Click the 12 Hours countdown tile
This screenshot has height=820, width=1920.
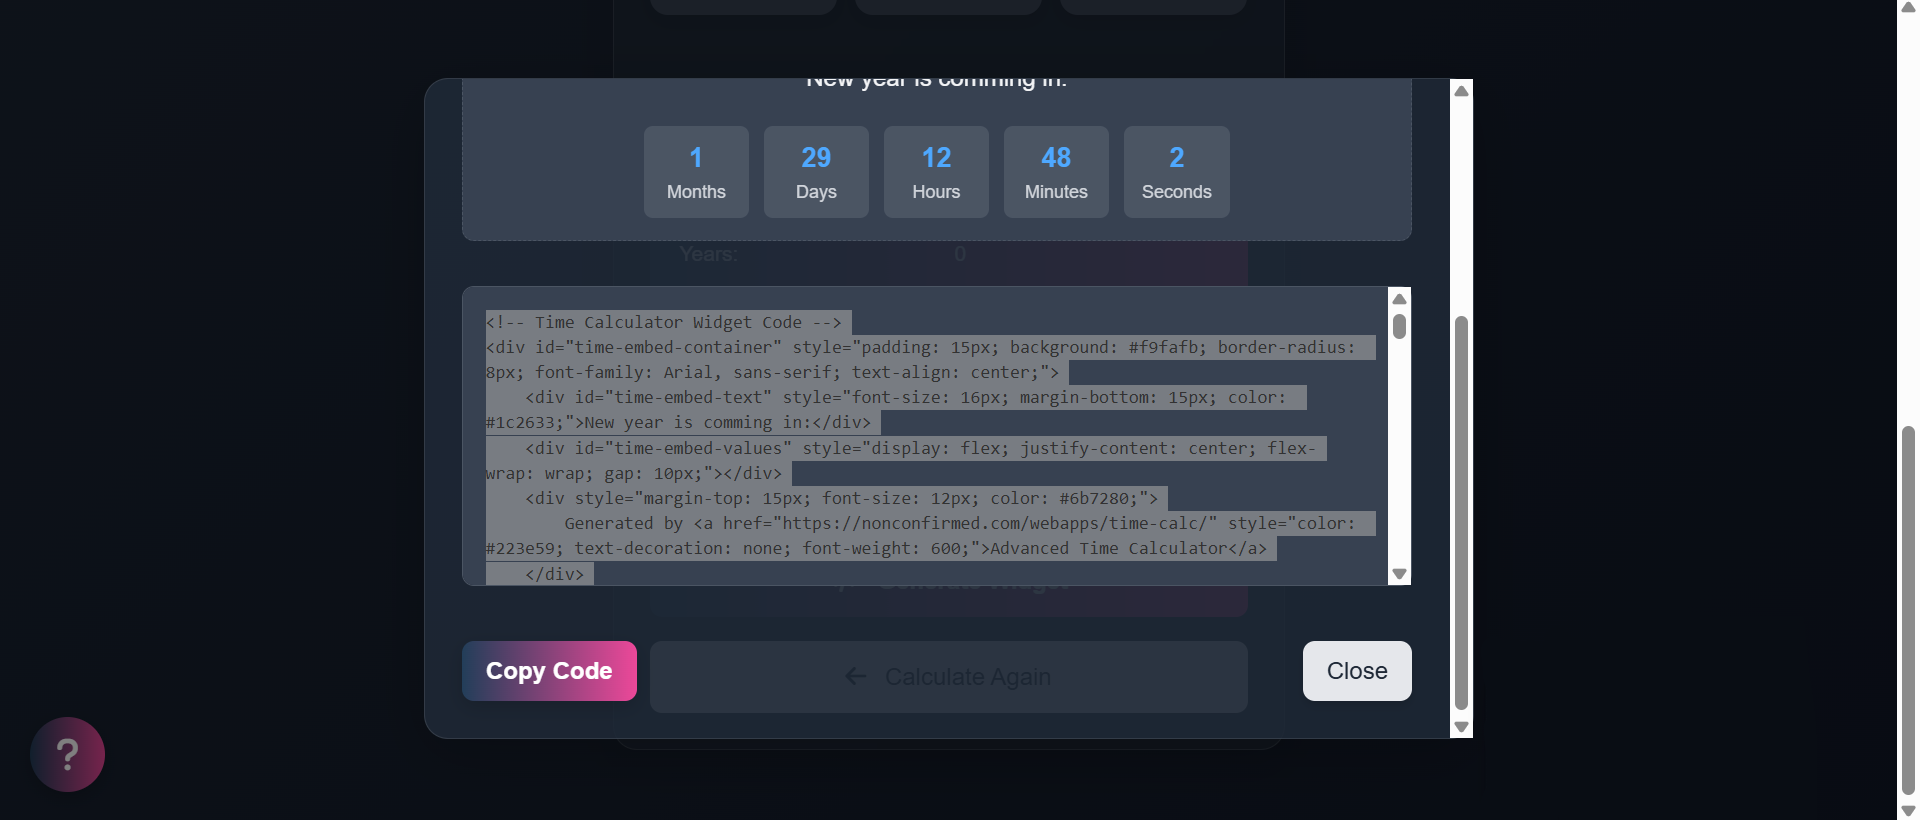(x=936, y=172)
